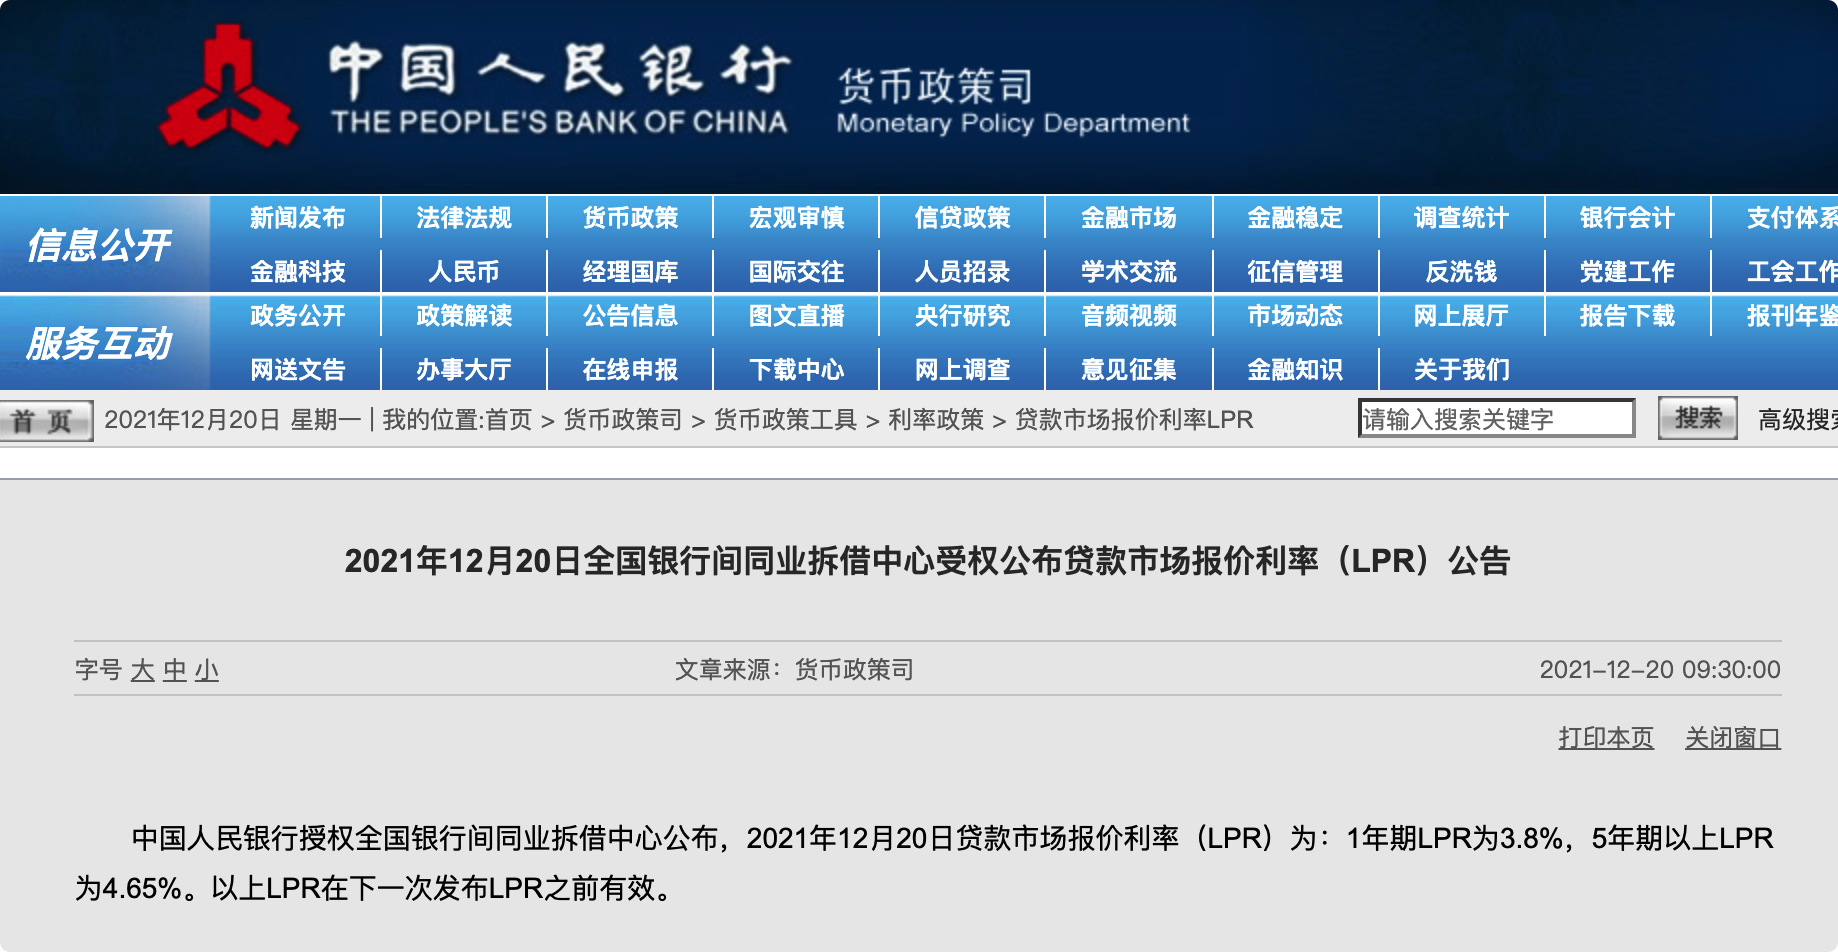
Task: Click 货币政策工具 in the breadcrumb
Action: (785, 420)
